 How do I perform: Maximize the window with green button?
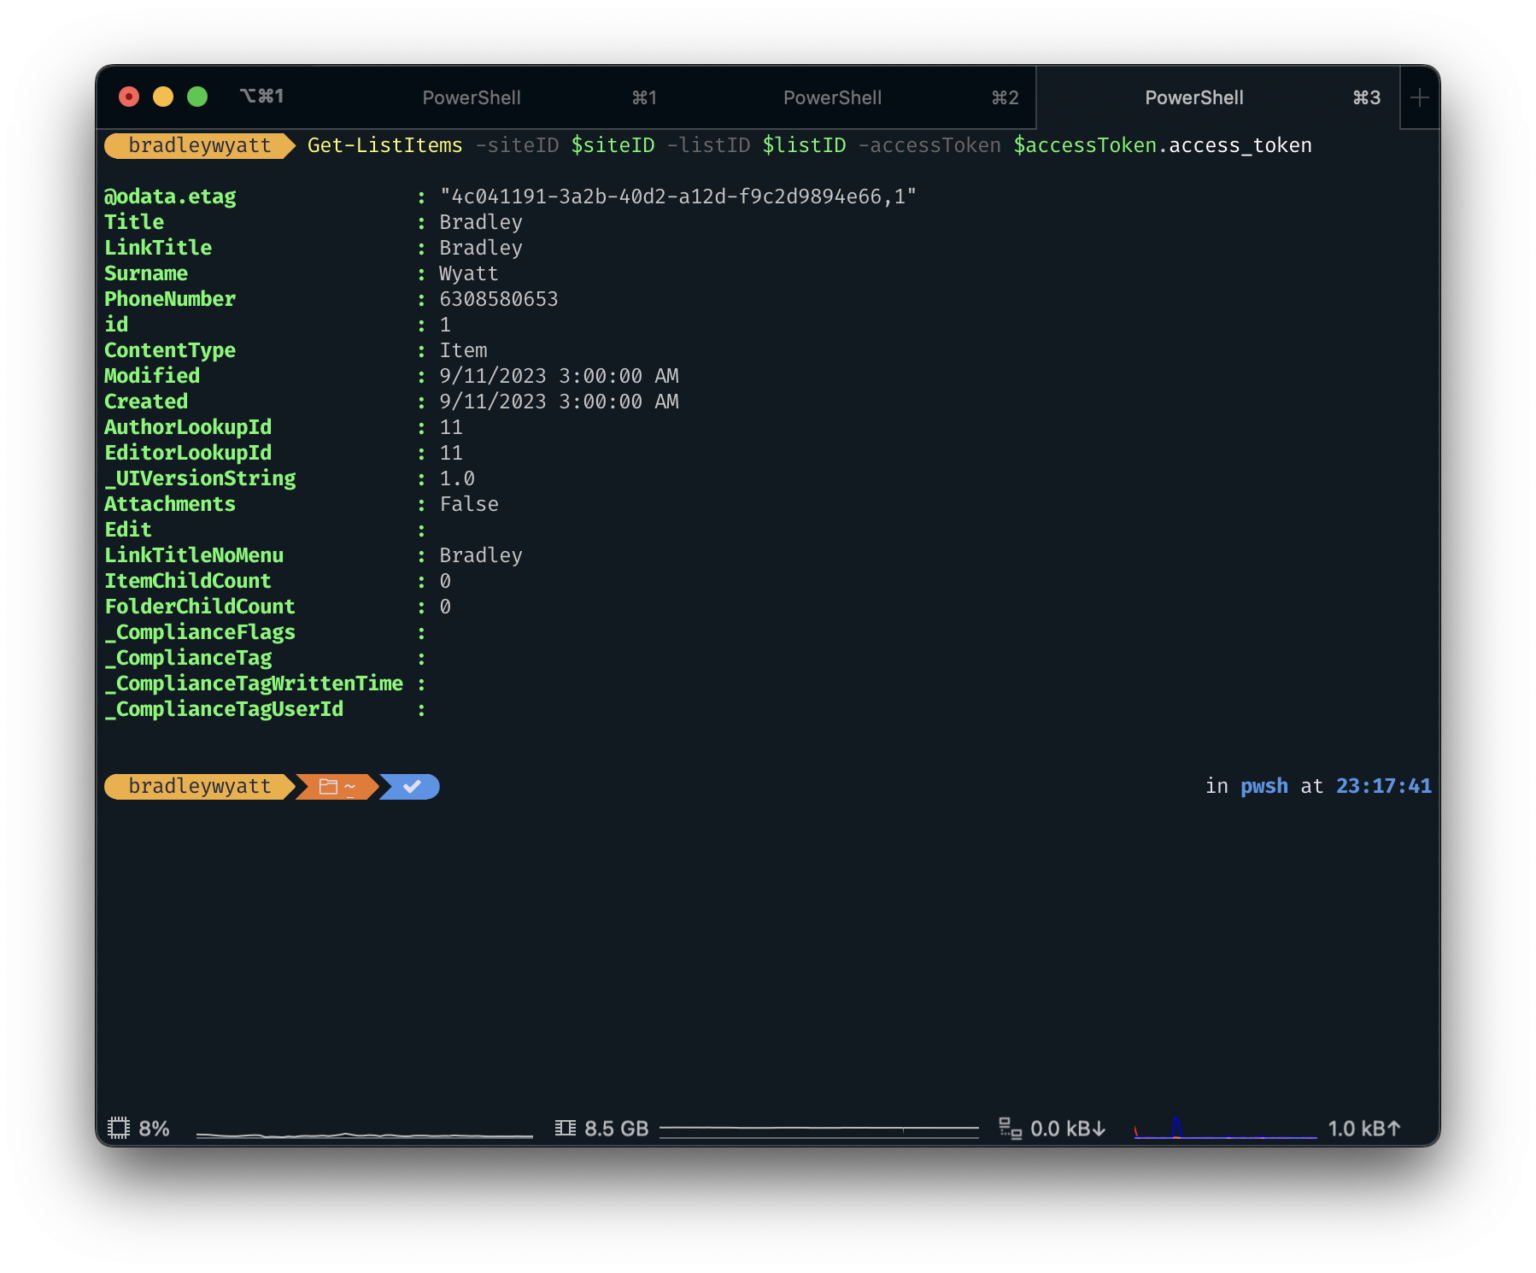tap(198, 96)
